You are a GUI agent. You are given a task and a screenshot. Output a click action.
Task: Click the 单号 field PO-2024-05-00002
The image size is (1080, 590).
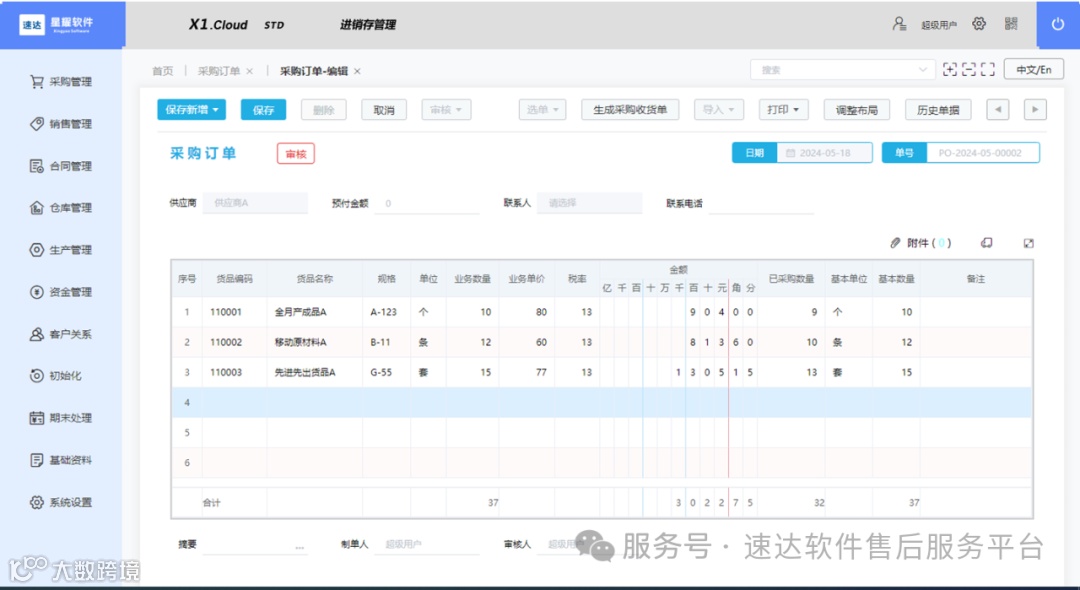click(983, 153)
